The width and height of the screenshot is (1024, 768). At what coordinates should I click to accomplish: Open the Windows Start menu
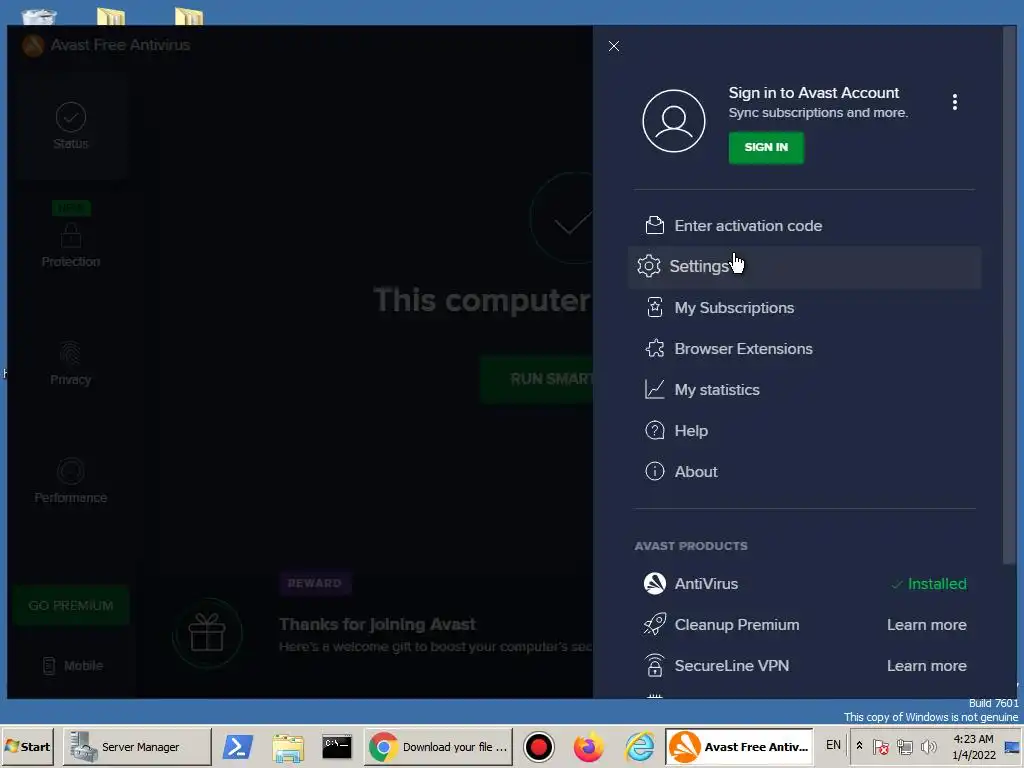(27, 746)
